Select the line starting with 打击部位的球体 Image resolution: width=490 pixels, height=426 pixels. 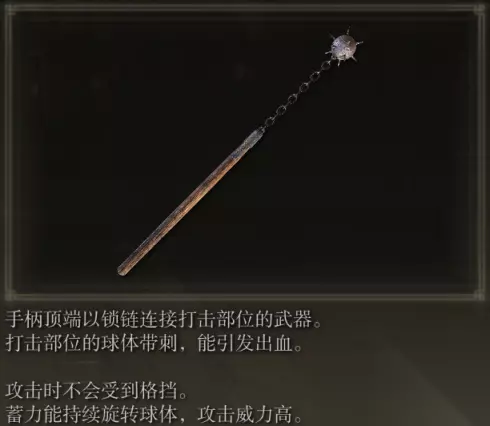point(154,343)
